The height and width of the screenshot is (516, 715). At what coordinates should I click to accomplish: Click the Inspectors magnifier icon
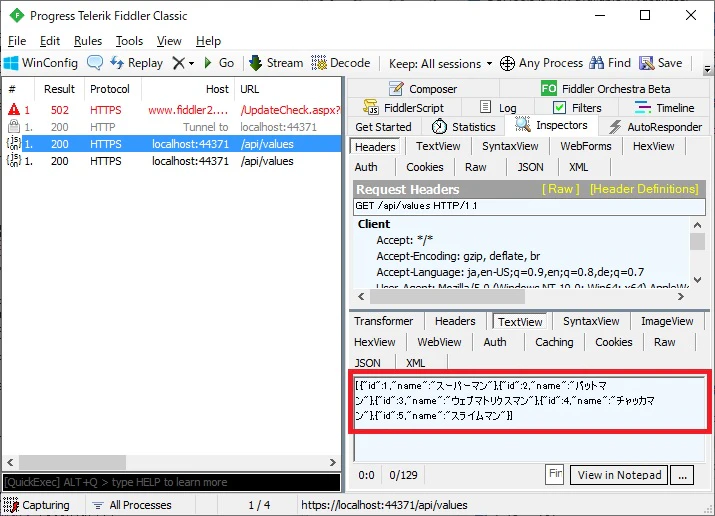pyautogui.click(x=523, y=124)
